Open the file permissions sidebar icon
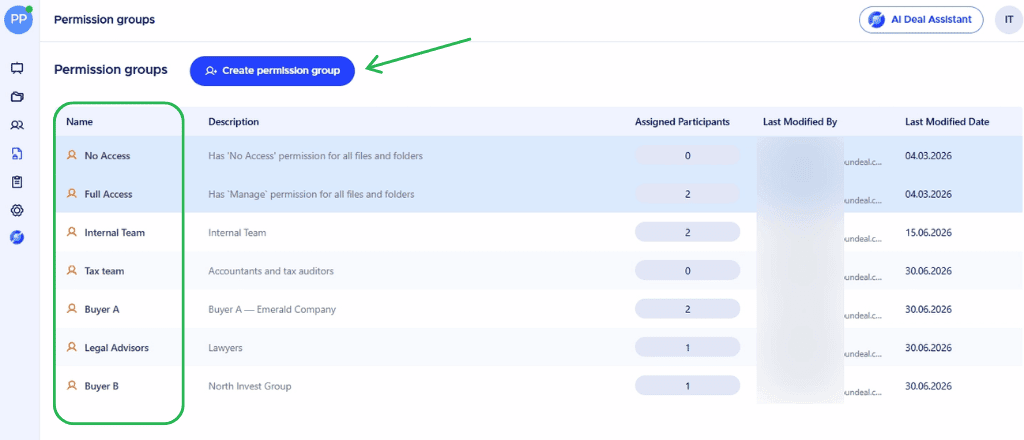This screenshot has width=1024, height=440. 18,153
